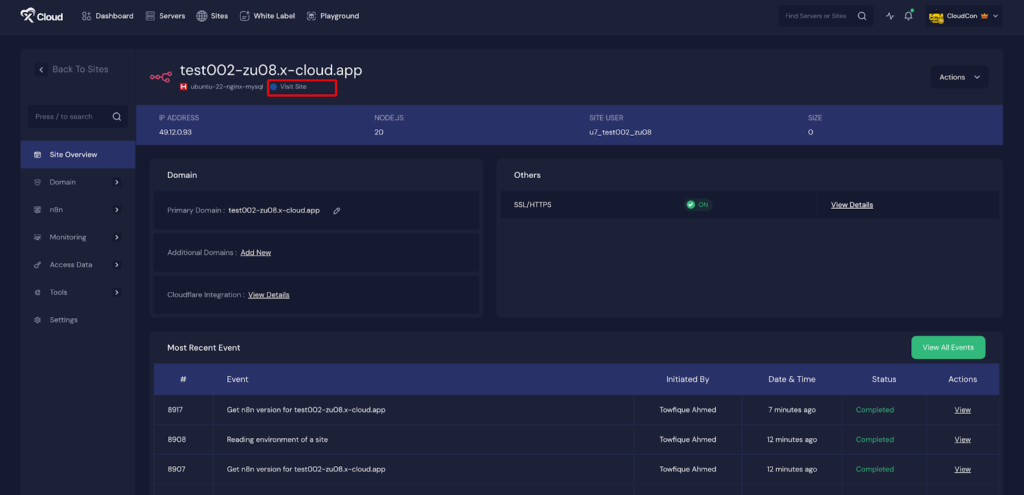Click the search magnifier icon in top bar

pyautogui.click(x=862, y=16)
